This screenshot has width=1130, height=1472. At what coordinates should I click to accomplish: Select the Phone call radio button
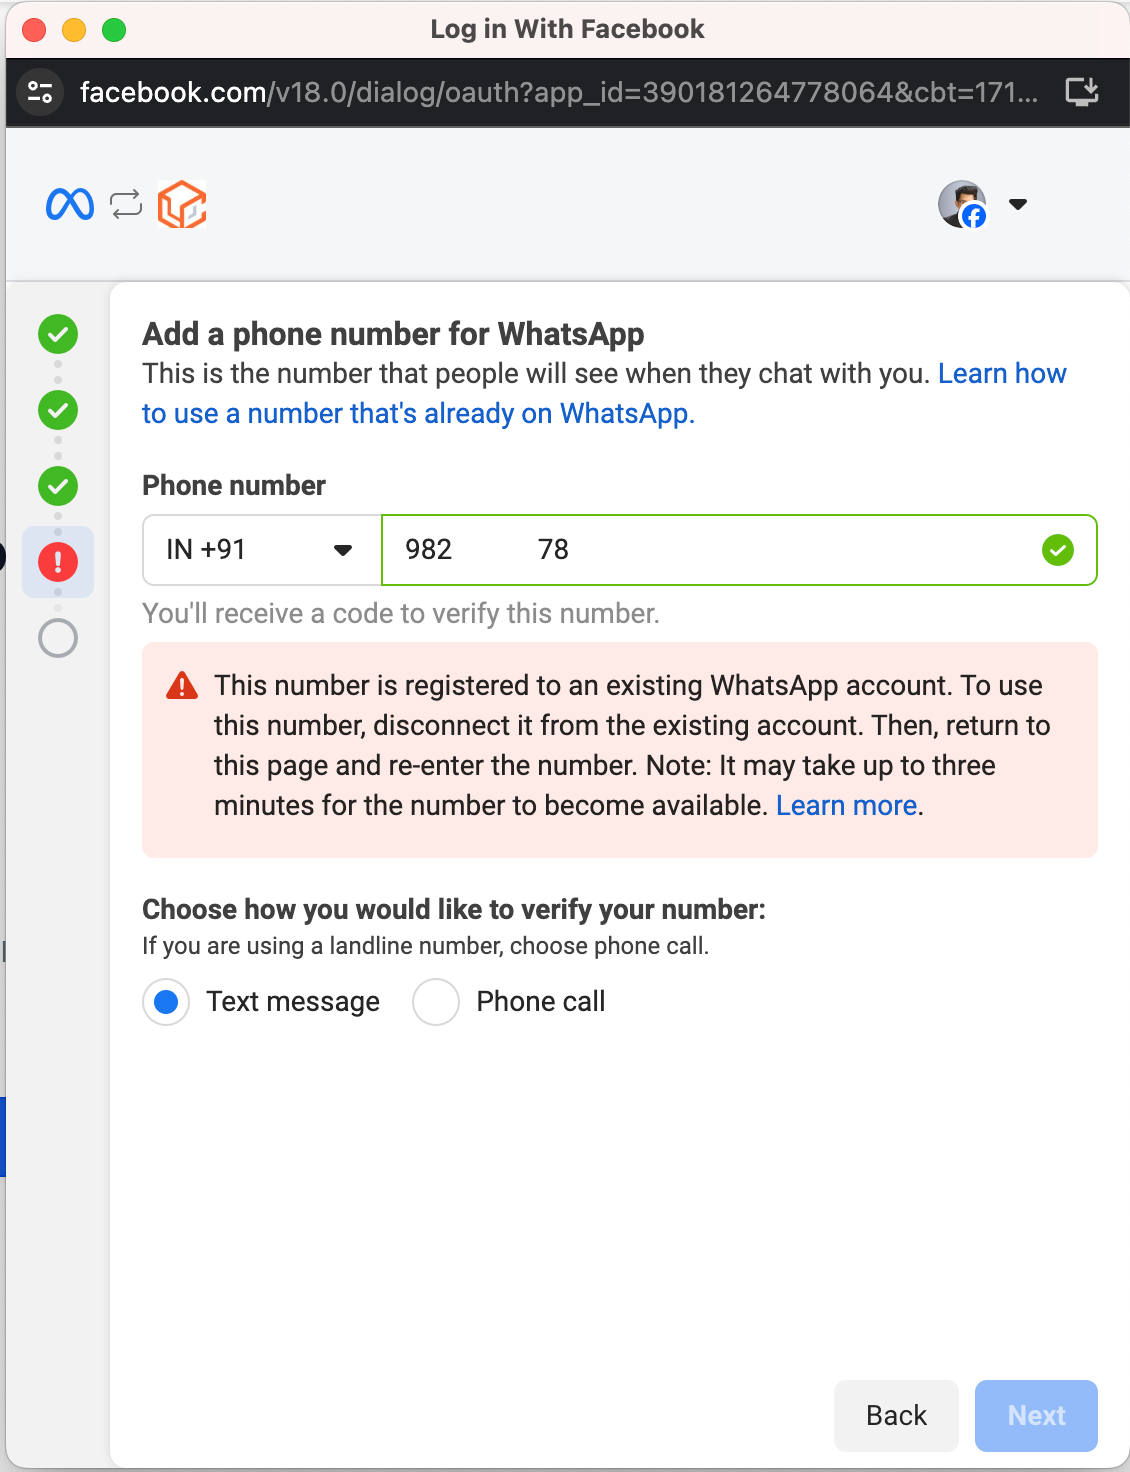436,1002
